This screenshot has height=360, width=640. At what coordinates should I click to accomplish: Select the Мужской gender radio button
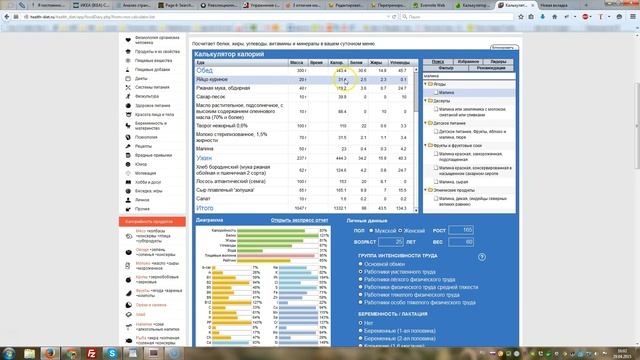tap(371, 231)
